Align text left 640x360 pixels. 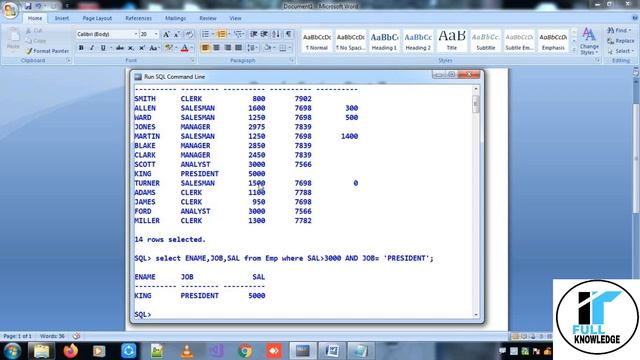[205, 48]
